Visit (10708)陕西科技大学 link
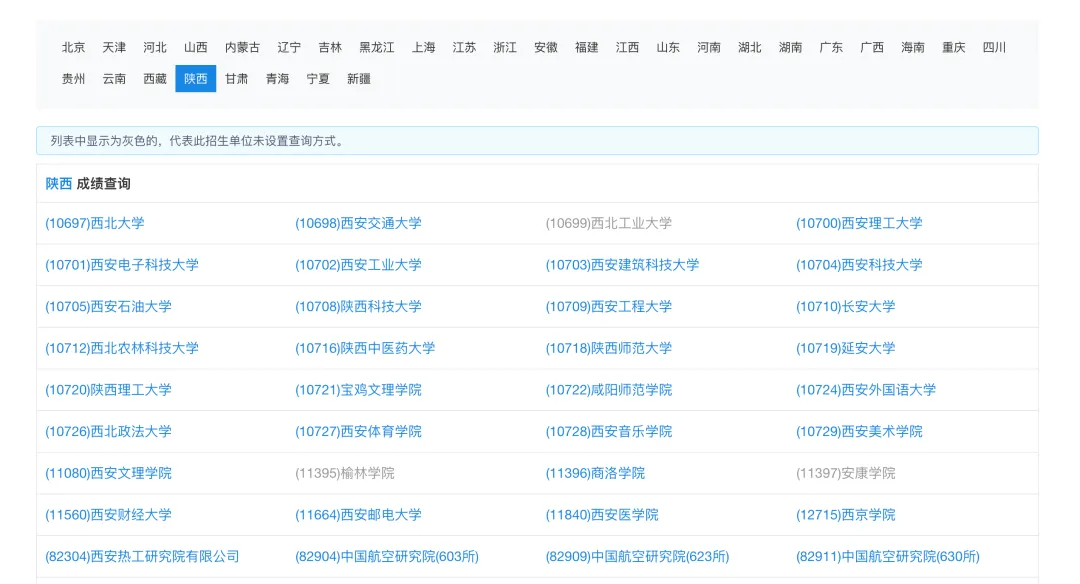Image resolution: width=1080 pixels, height=584 pixels. (358, 306)
